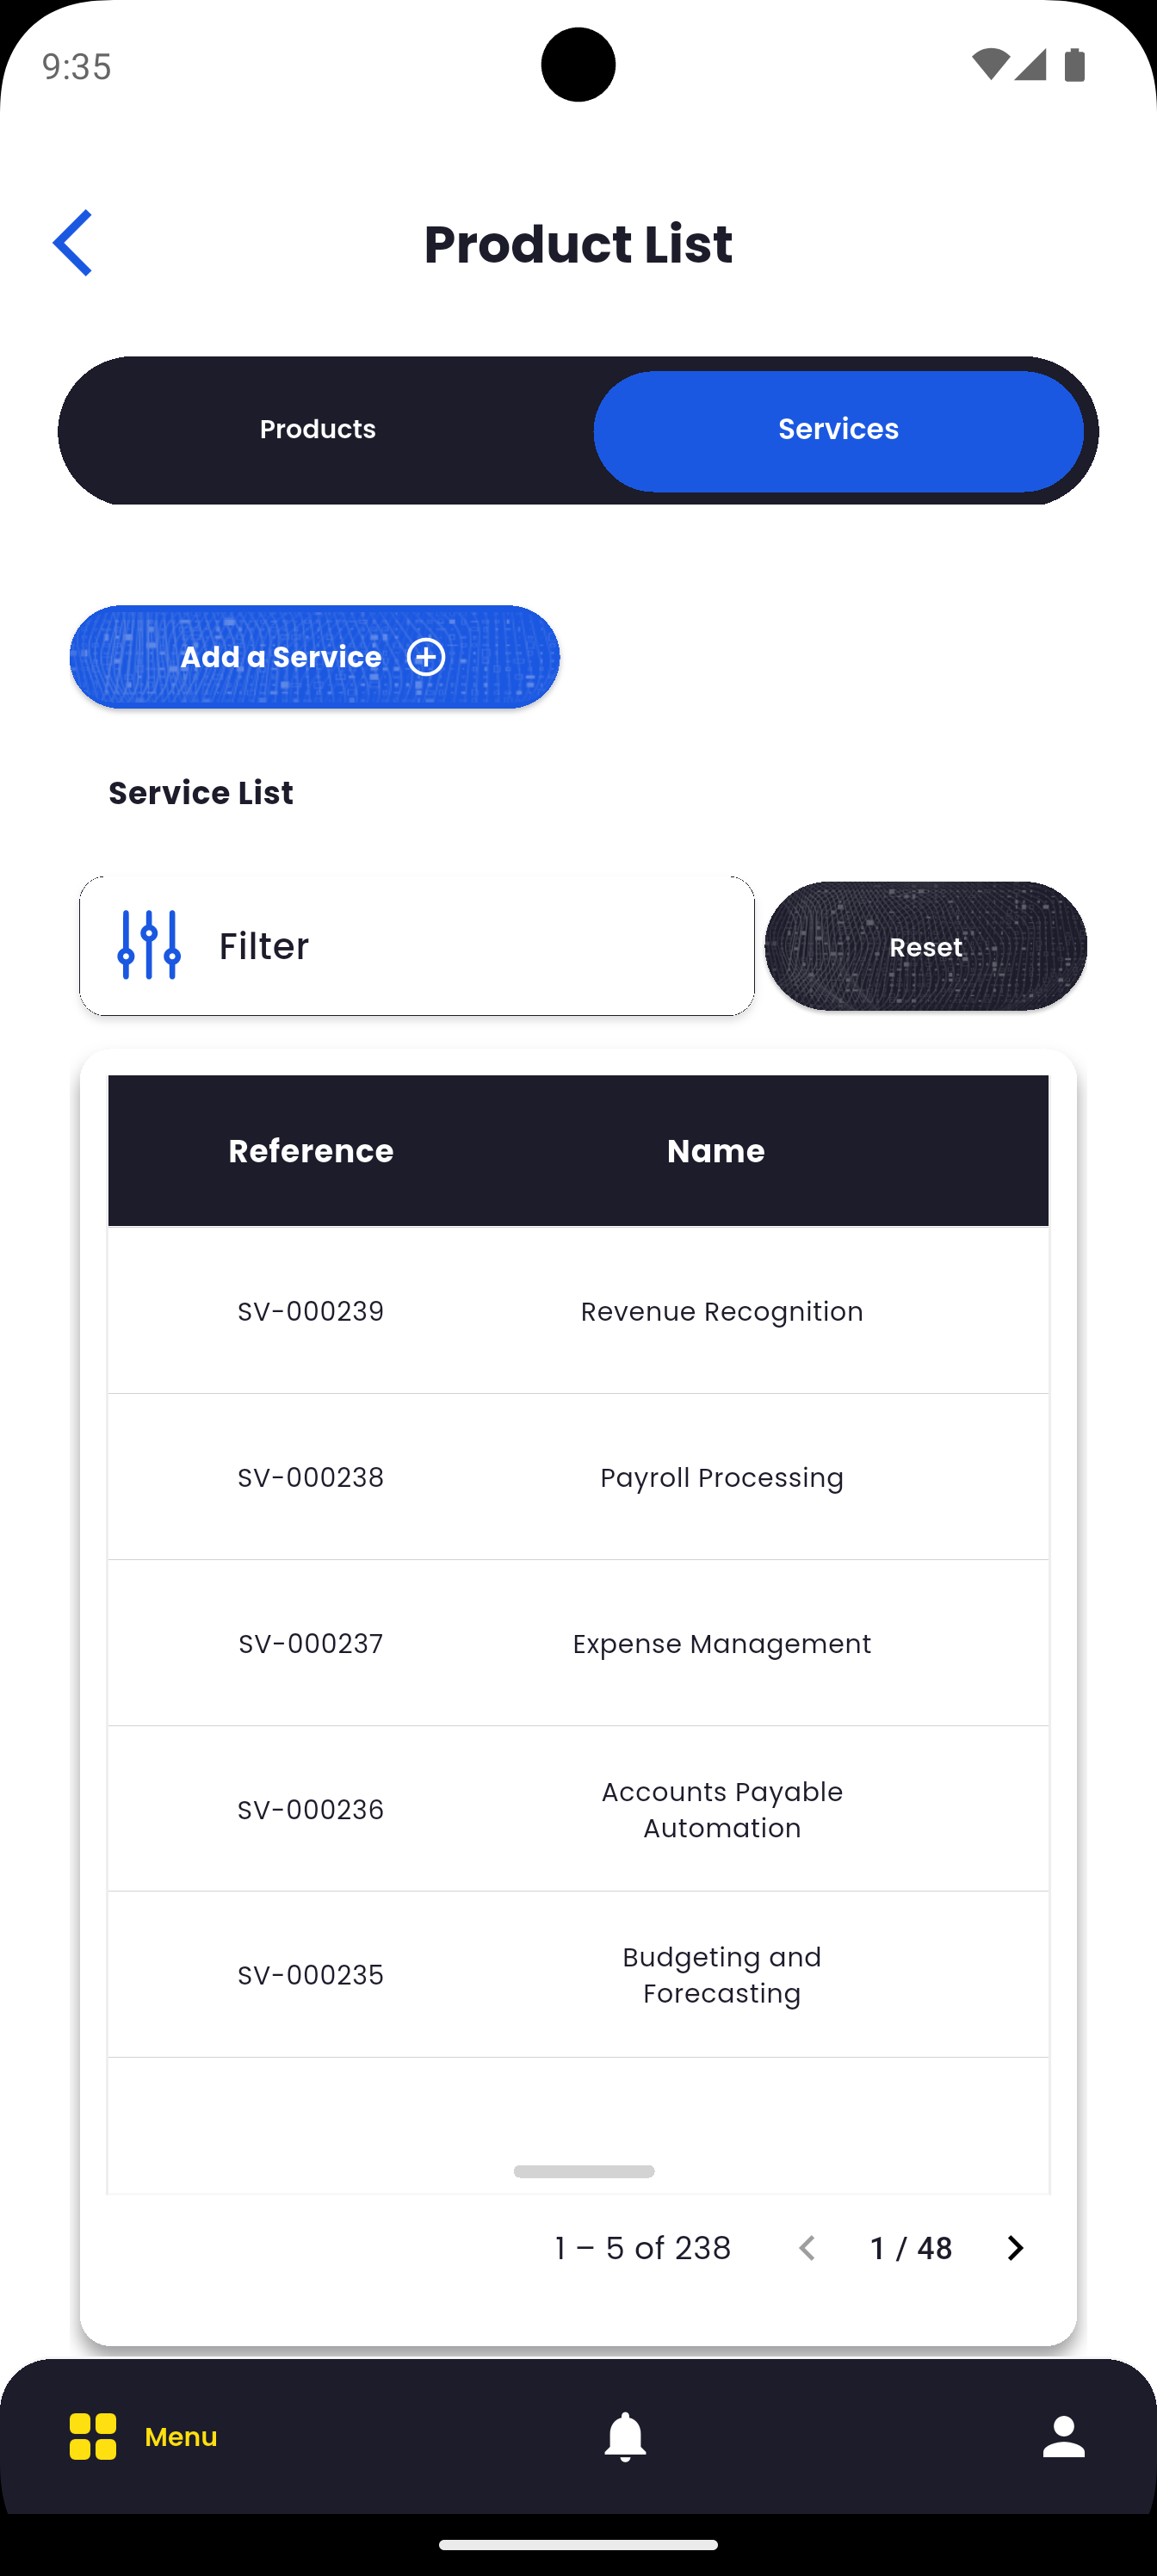Open the Revenue Recognition service row
This screenshot has width=1157, height=2576.
pos(721,1311)
